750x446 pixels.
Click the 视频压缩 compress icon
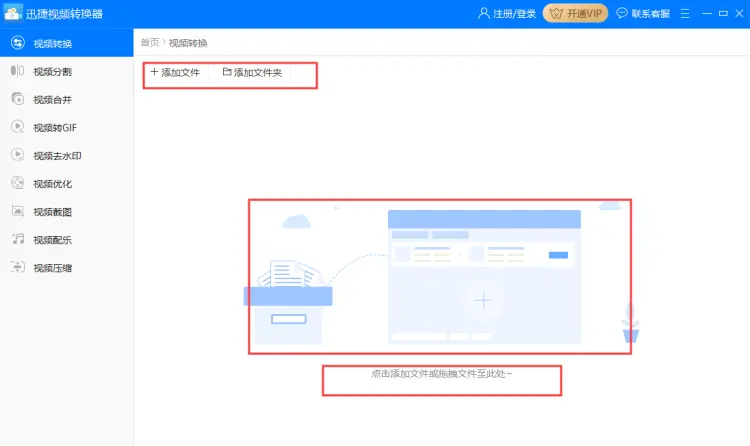point(18,267)
